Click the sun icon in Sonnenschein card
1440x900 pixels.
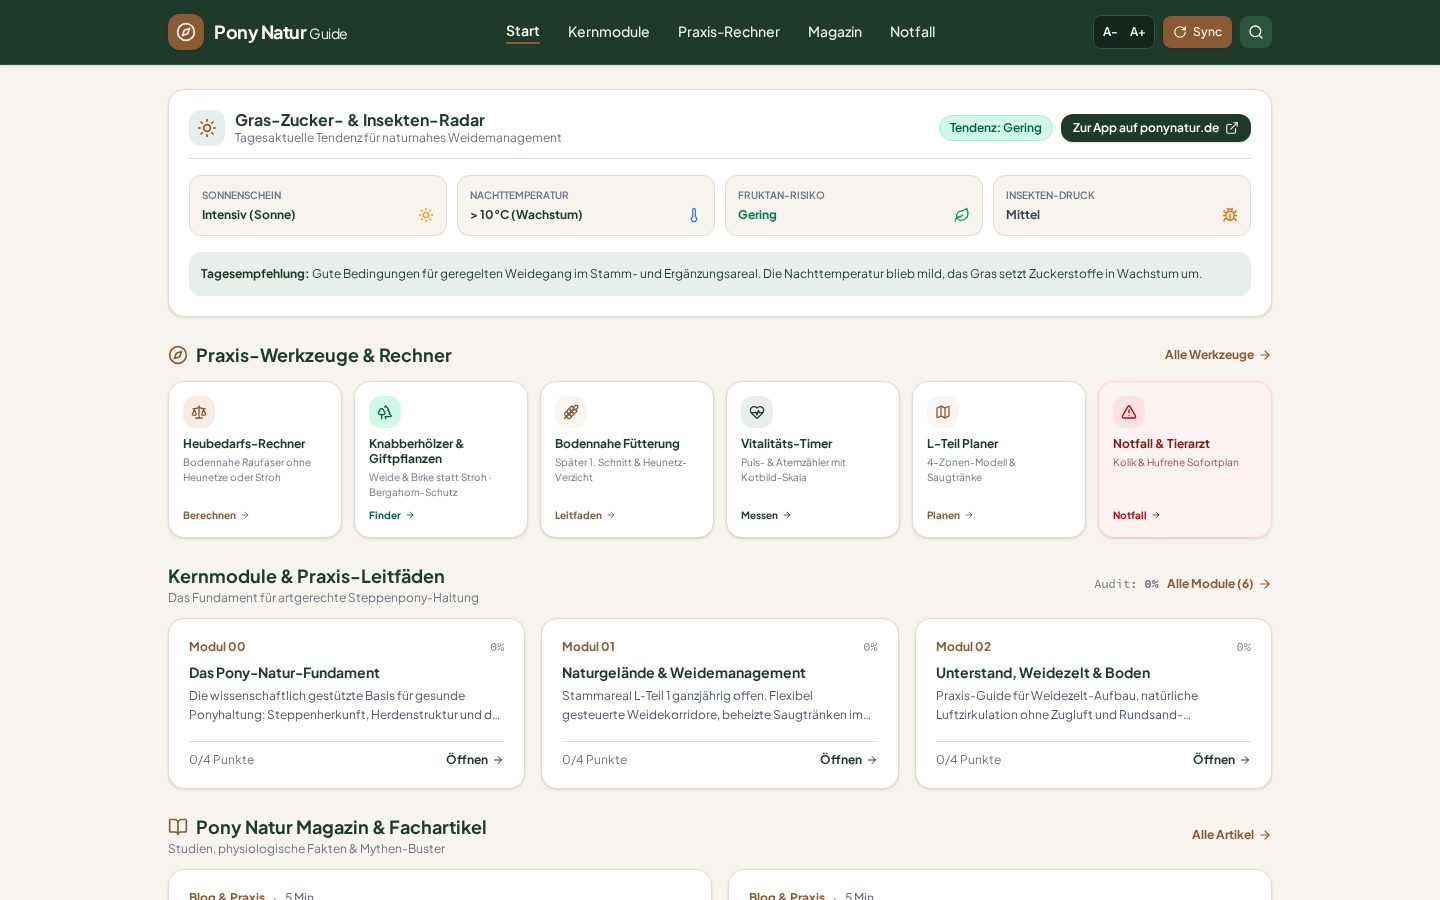426,215
